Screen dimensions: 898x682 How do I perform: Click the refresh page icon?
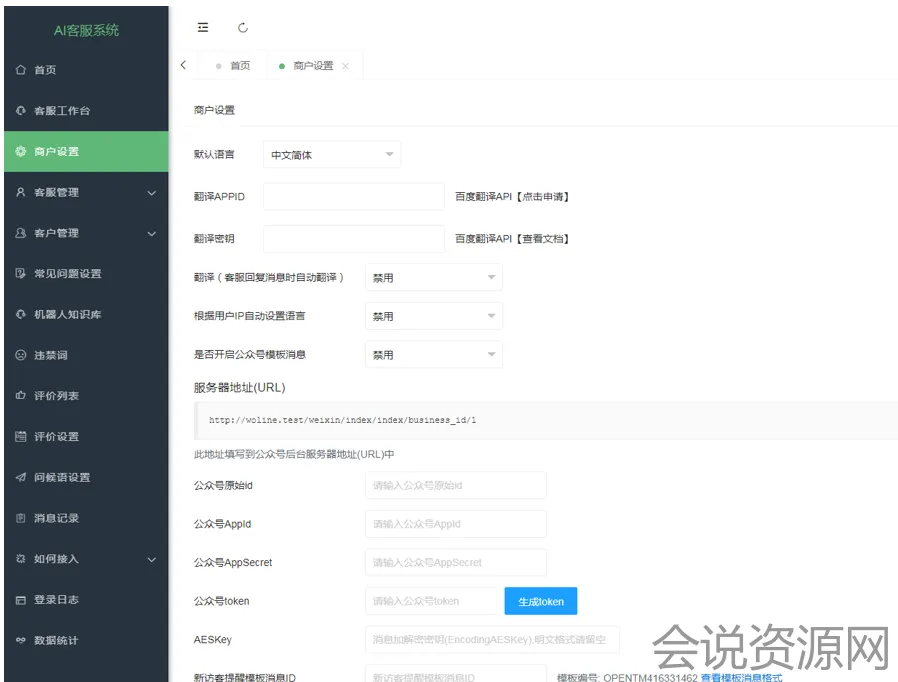click(243, 28)
